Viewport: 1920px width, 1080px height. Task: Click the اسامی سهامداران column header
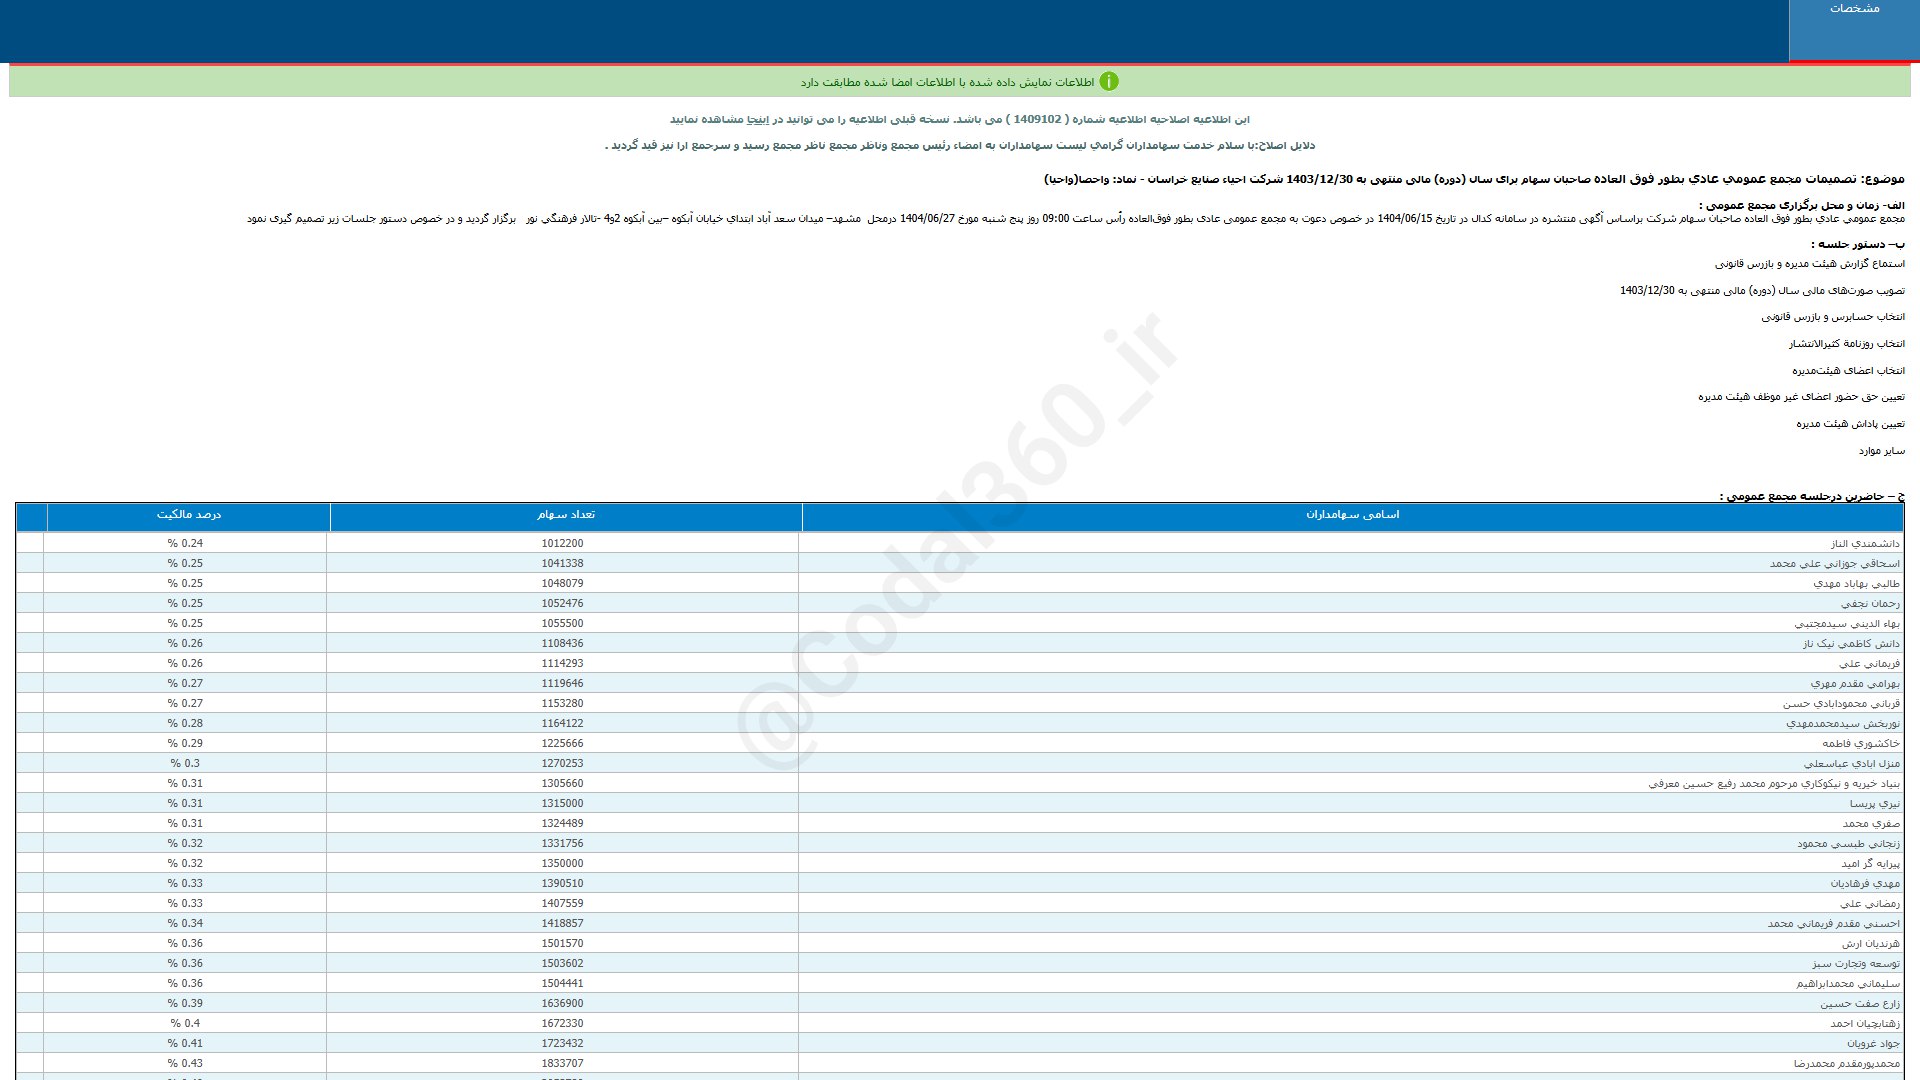pyautogui.click(x=1352, y=515)
